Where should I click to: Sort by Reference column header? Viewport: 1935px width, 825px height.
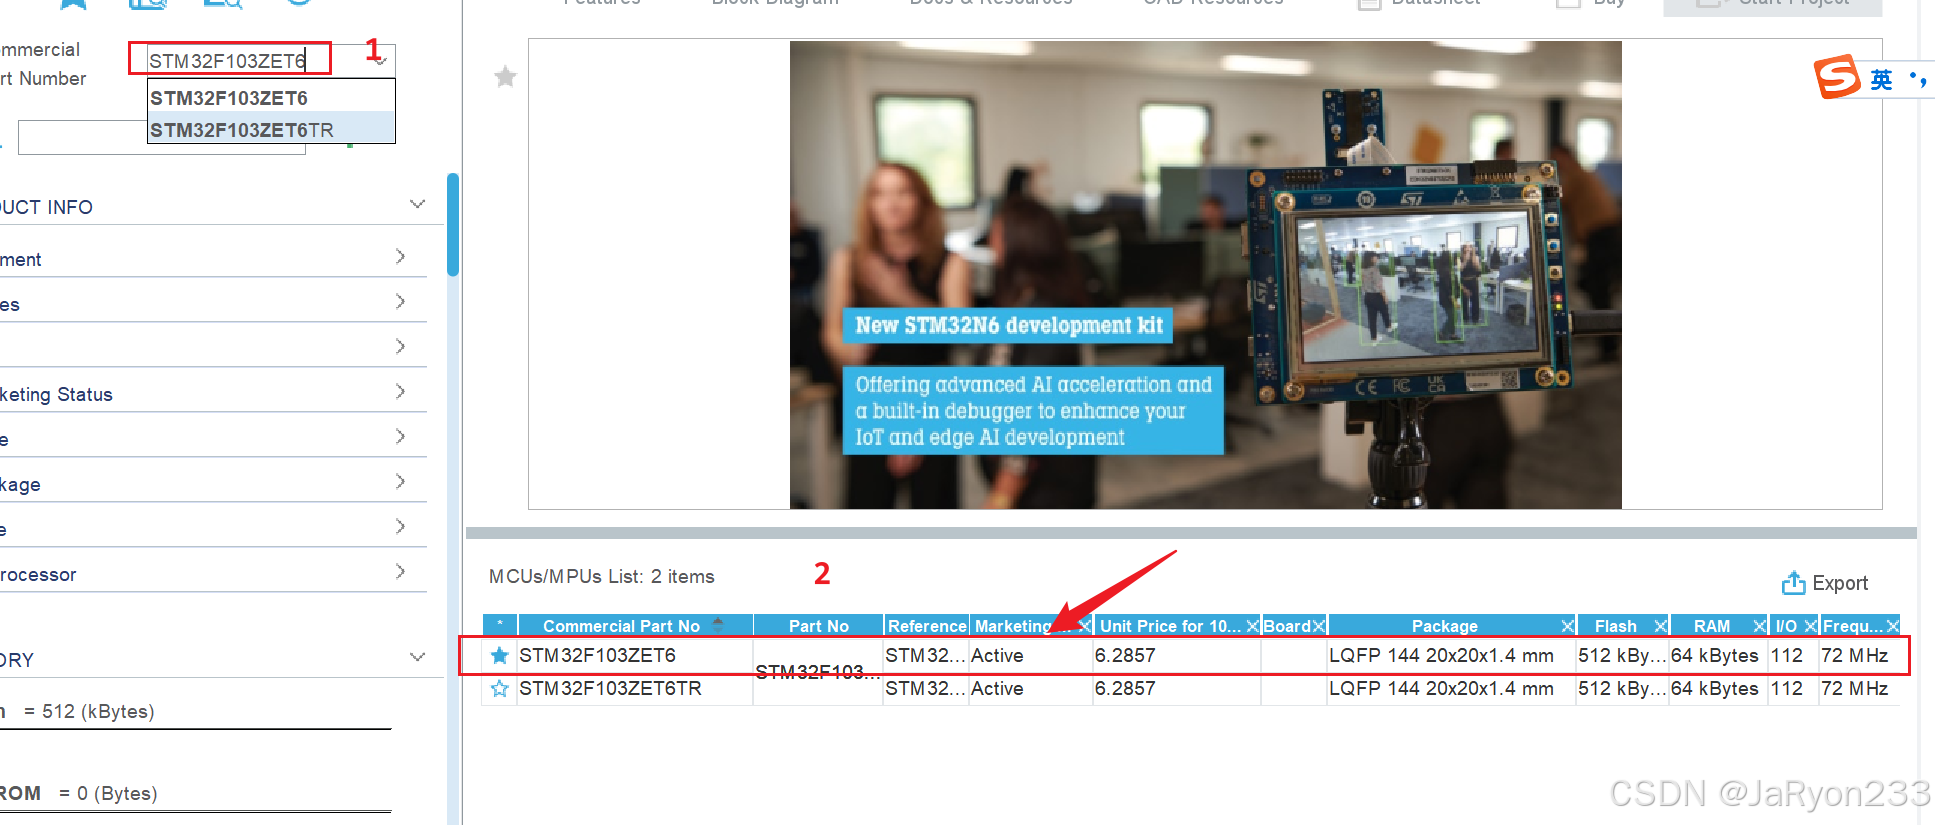coord(927,626)
